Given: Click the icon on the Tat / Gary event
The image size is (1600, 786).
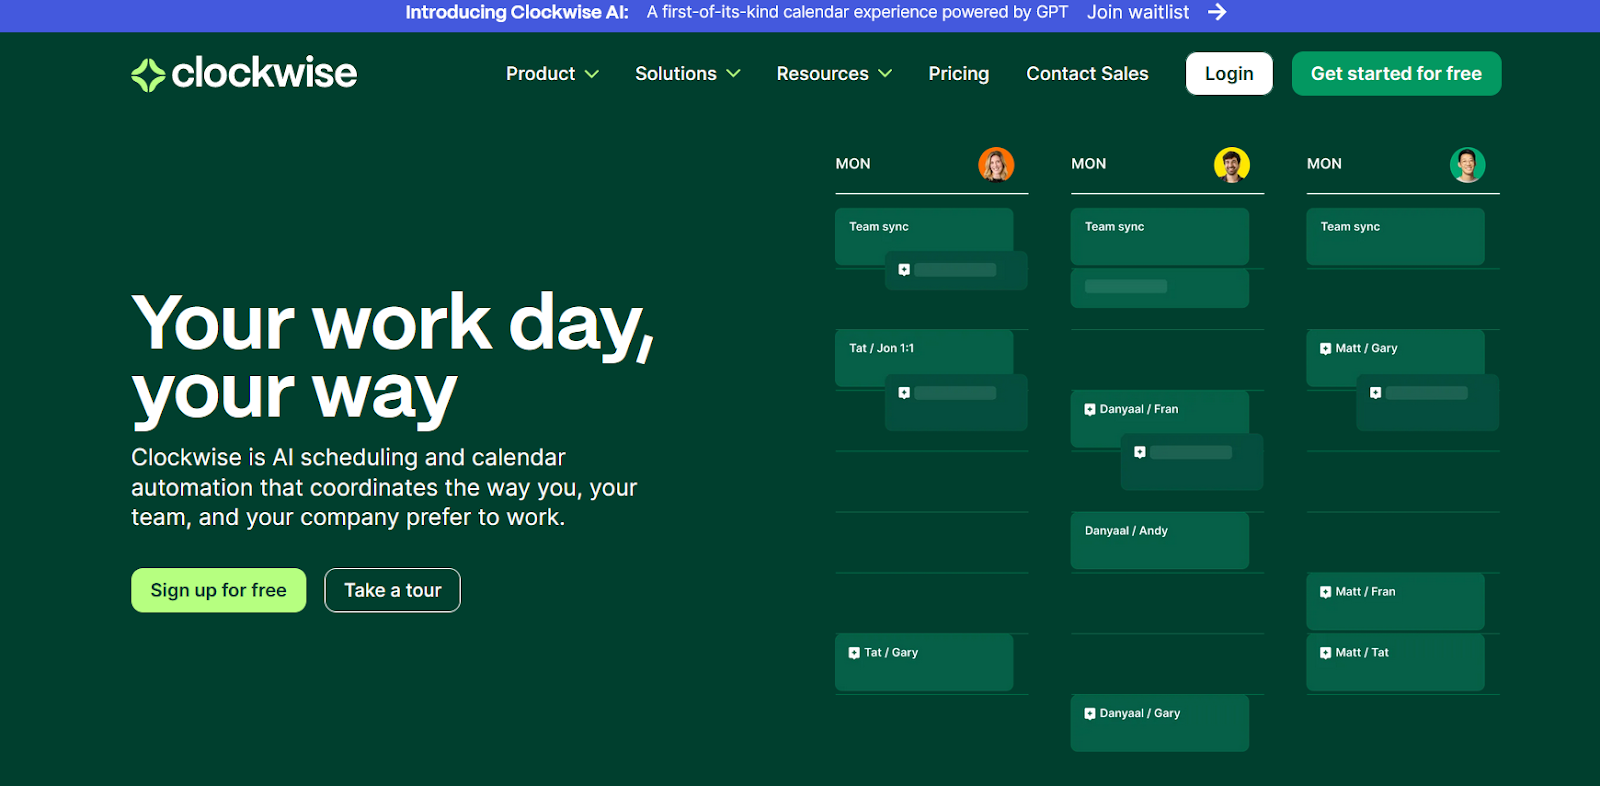Looking at the screenshot, I should pos(854,653).
